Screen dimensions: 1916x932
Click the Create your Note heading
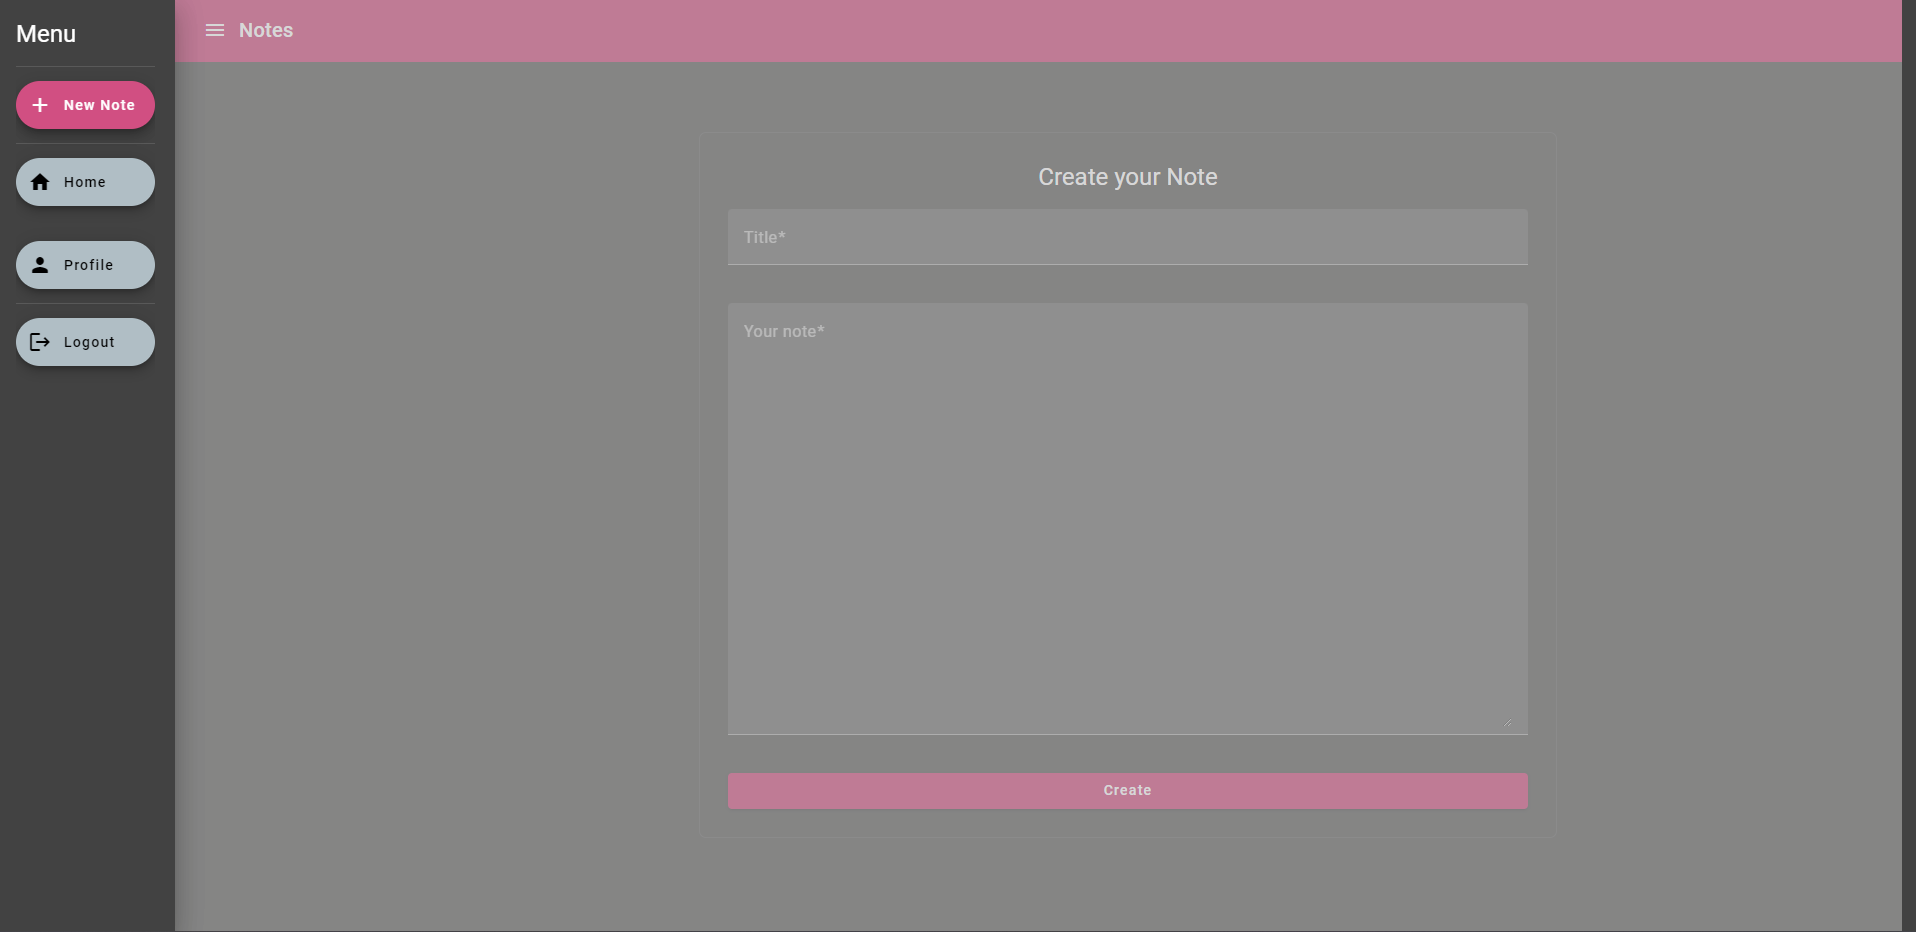coord(1127,177)
